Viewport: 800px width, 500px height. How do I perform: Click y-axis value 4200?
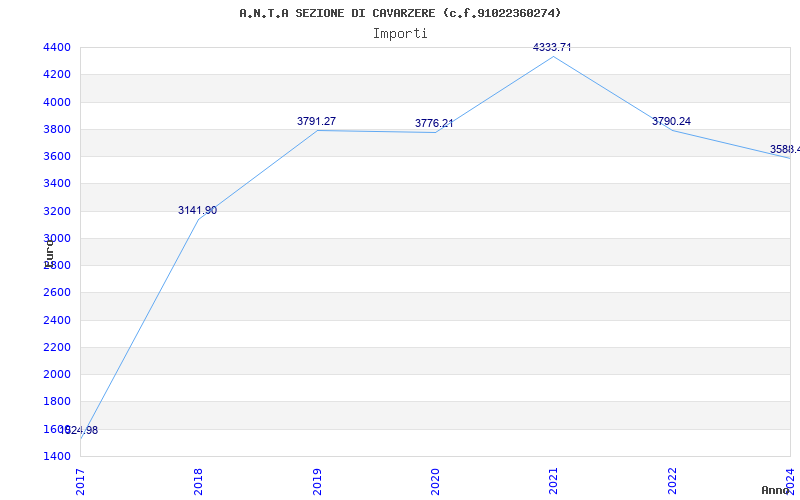58,74
